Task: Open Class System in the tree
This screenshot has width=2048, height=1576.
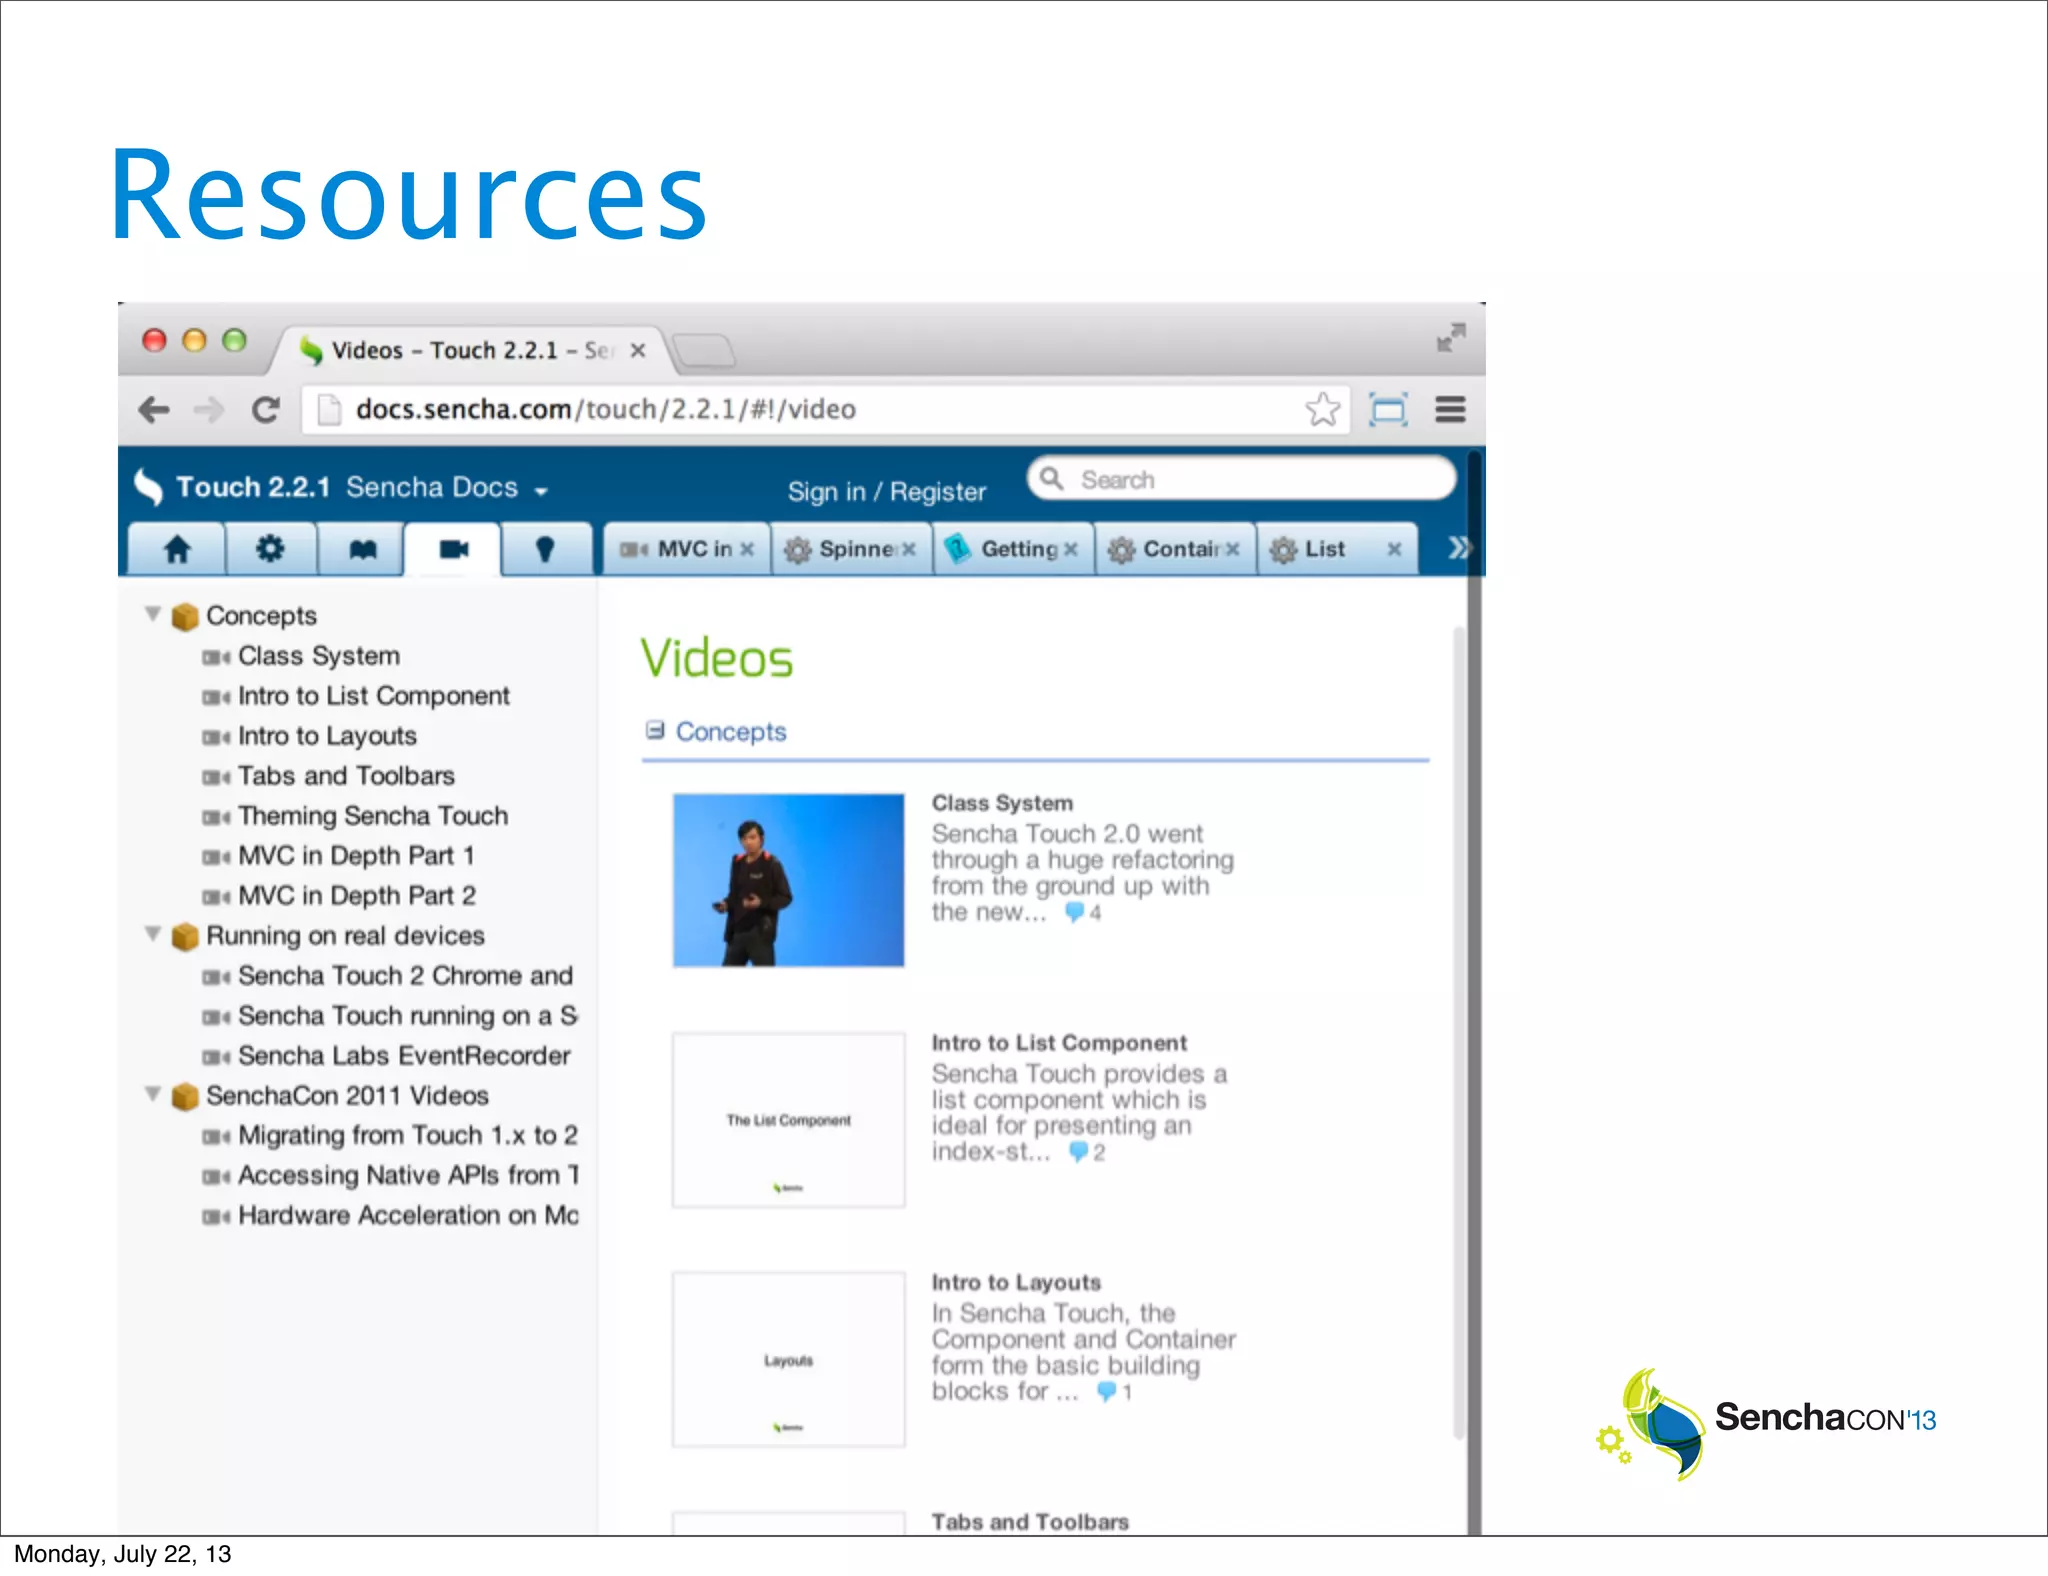Action: tap(319, 656)
